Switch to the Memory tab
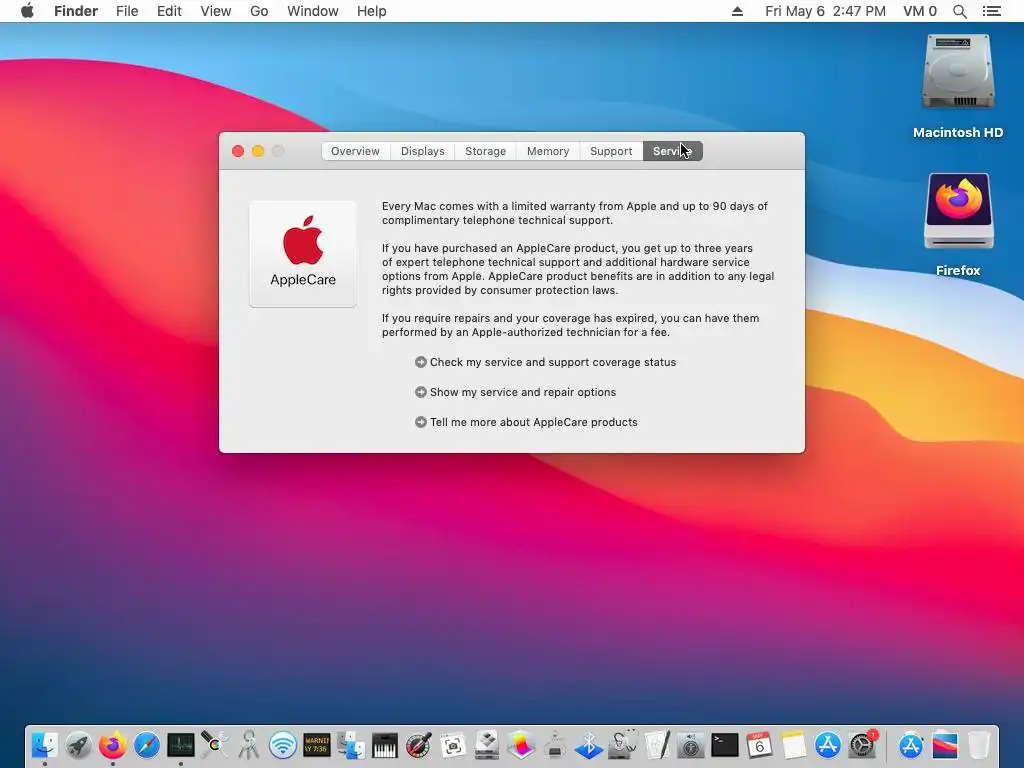The image size is (1024, 768). coord(548,151)
